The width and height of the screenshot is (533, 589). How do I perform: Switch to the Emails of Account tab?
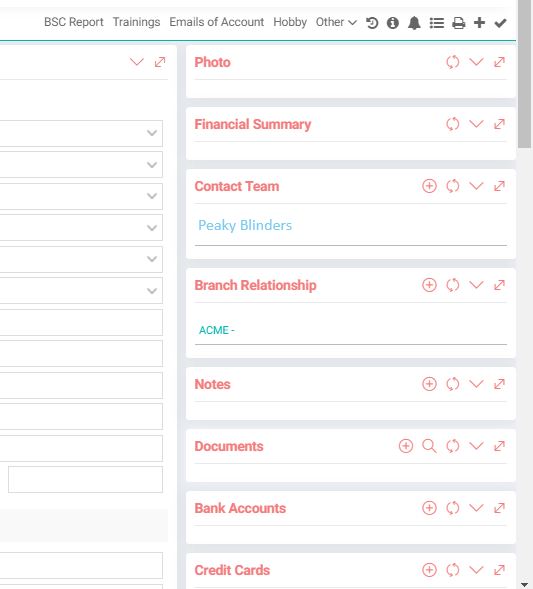[217, 22]
